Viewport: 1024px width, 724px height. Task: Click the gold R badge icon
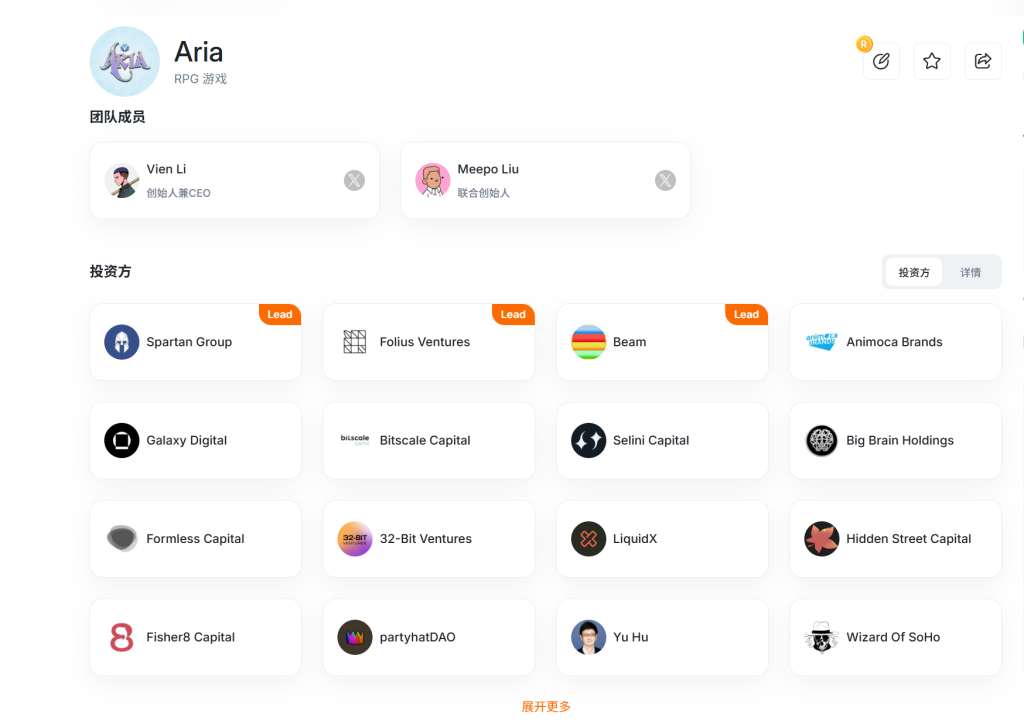pos(864,44)
